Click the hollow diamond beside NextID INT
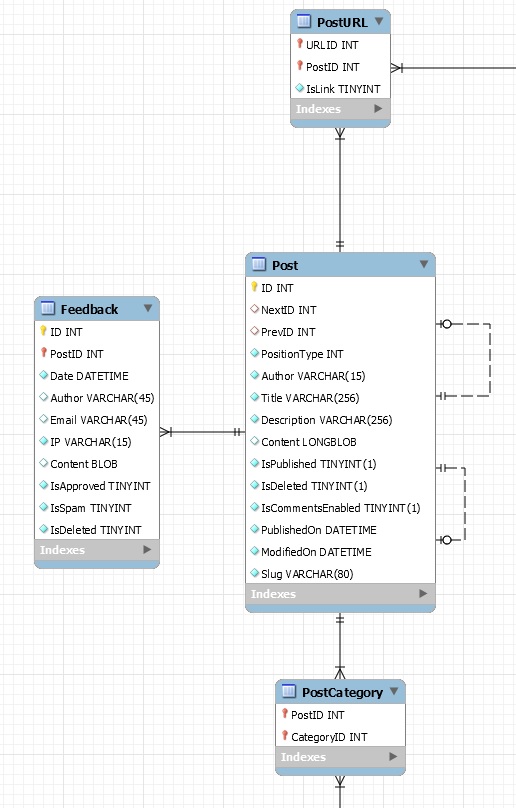The height and width of the screenshot is (808, 516). [x=255, y=309]
